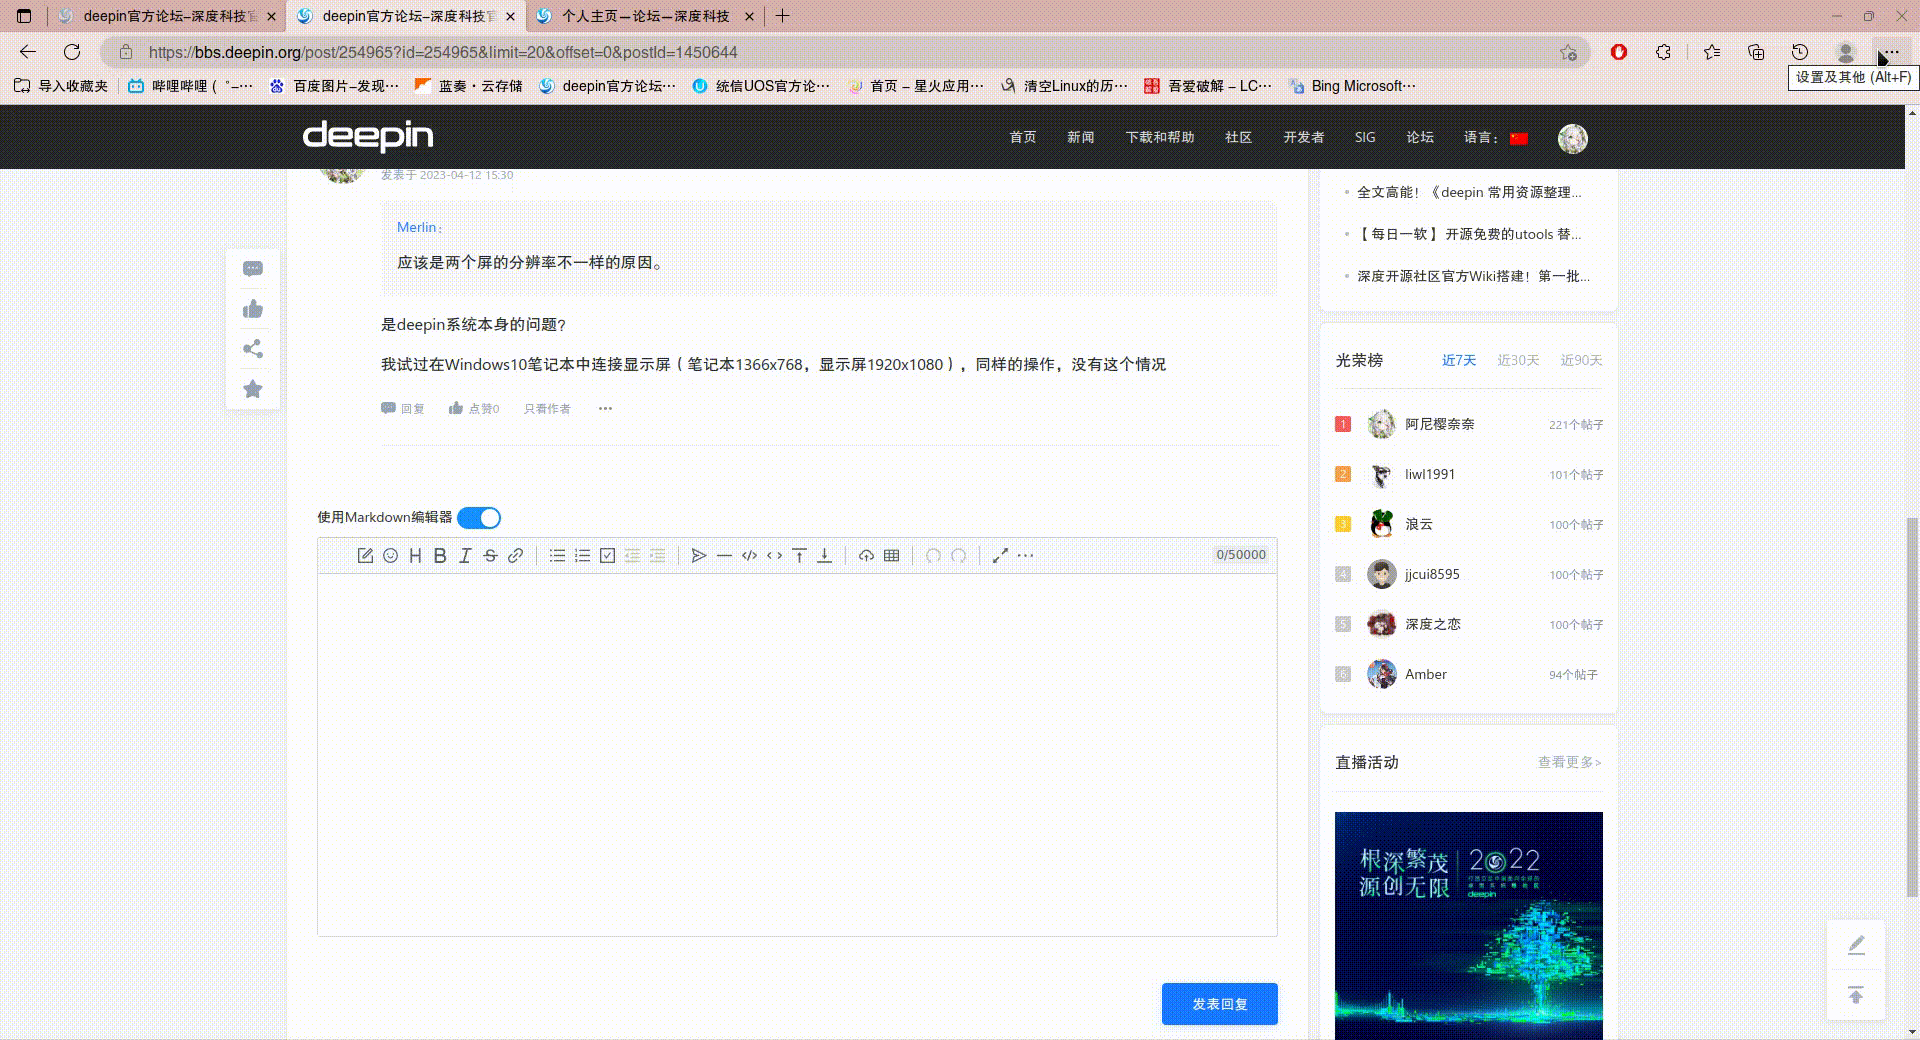This screenshot has width=1920, height=1040.
Task: Share this post via the sidebar share icon
Action: point(252,349)
